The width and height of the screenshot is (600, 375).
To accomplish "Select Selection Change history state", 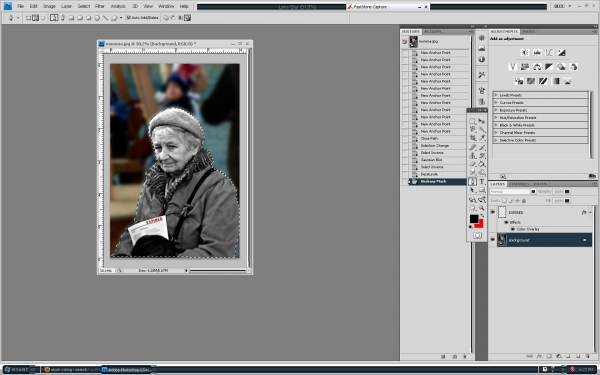I will [435, 146].
